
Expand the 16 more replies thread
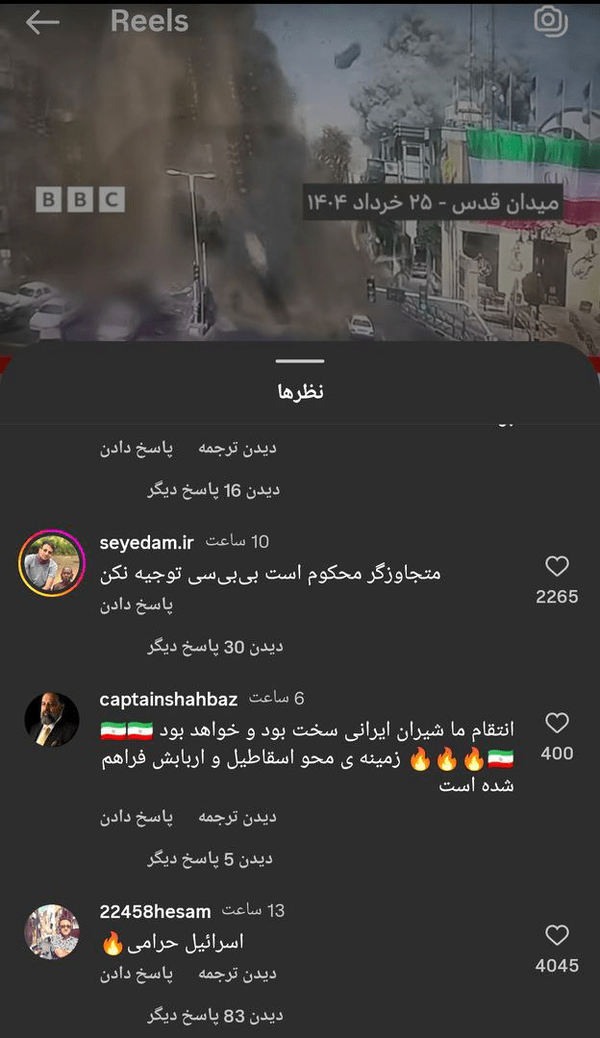click(x=213, y=491)
